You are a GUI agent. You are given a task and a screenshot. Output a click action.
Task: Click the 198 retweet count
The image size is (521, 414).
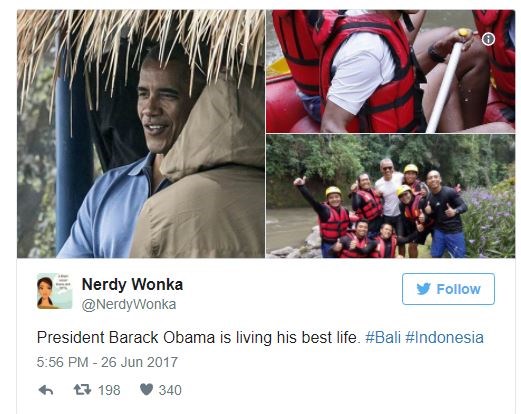[x=109, y=390]
